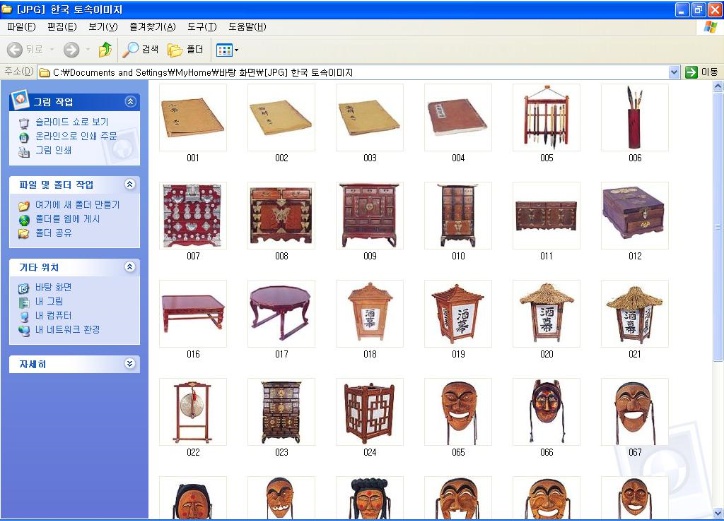Go up one folder level
Screen dimensions: 724x521
105,49
